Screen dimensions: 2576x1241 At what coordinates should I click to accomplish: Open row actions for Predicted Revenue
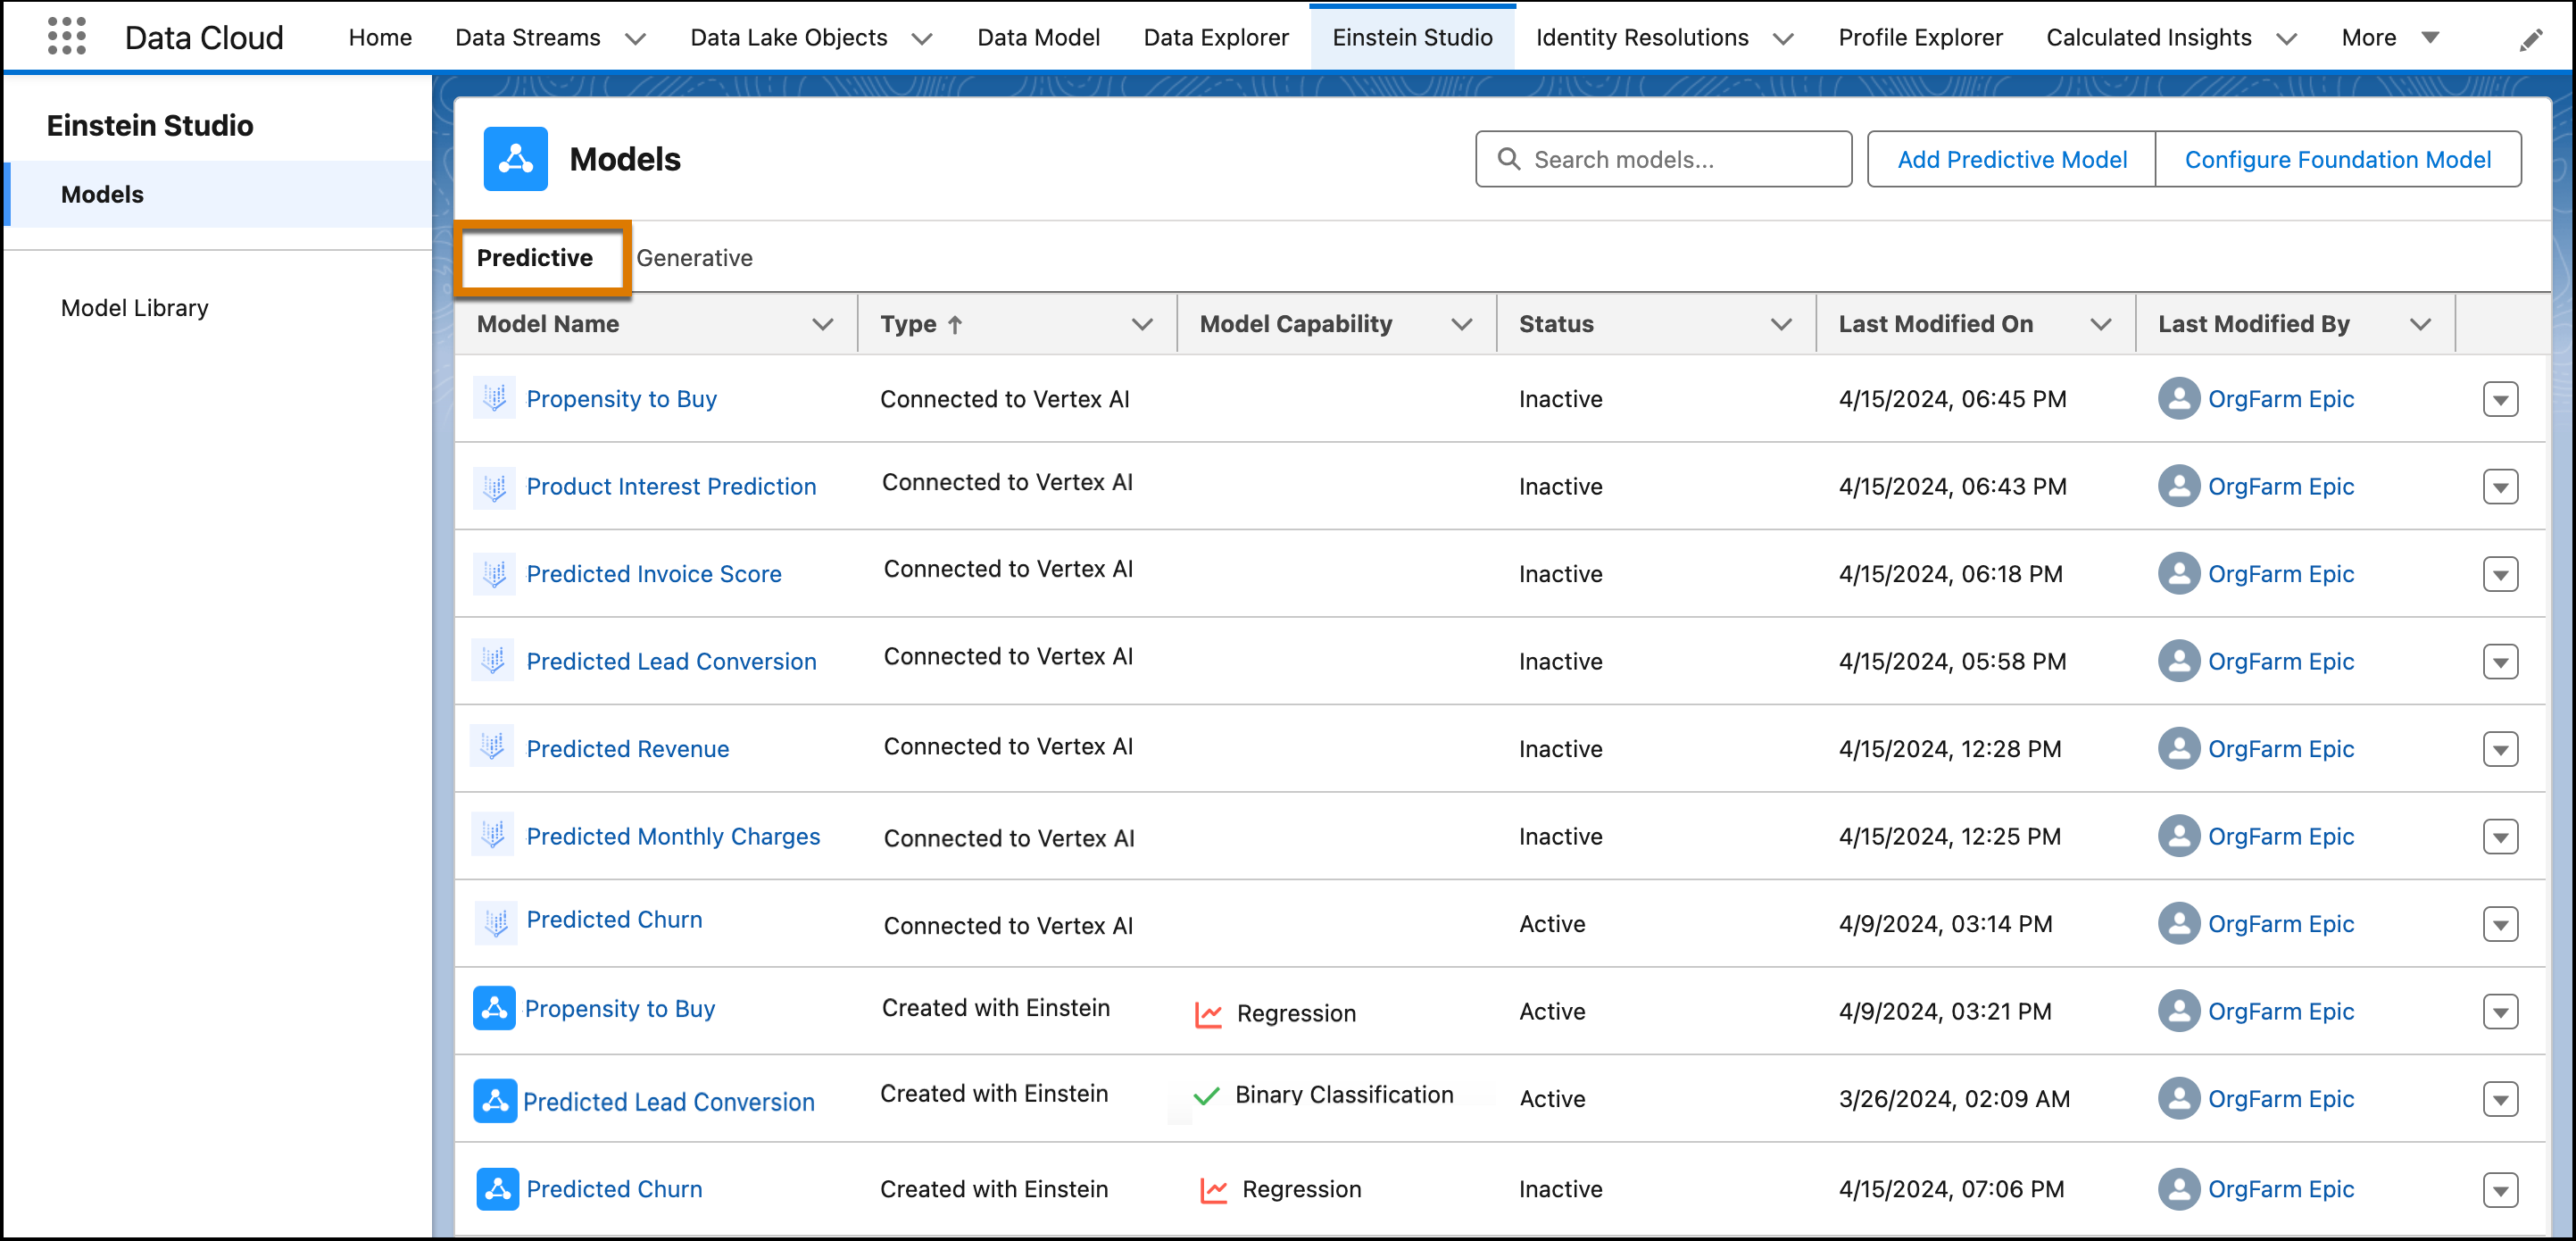(x=2500, y=750)
